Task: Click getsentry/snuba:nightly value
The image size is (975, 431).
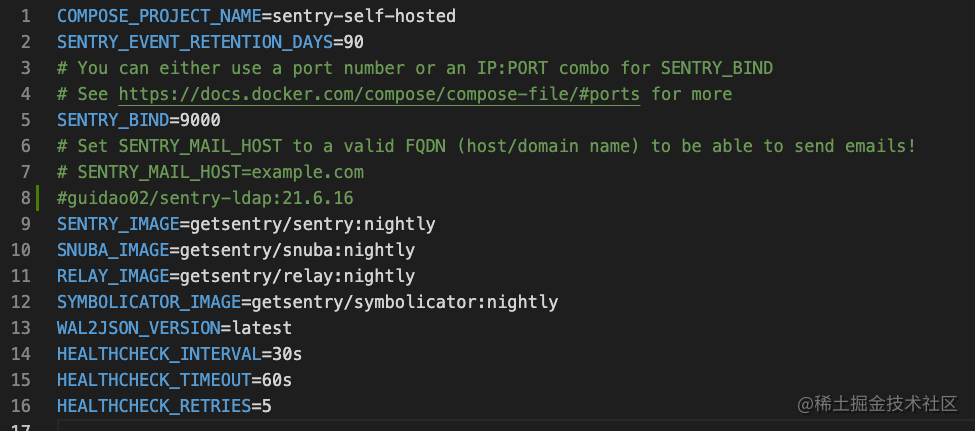Action: click(297, 250)
